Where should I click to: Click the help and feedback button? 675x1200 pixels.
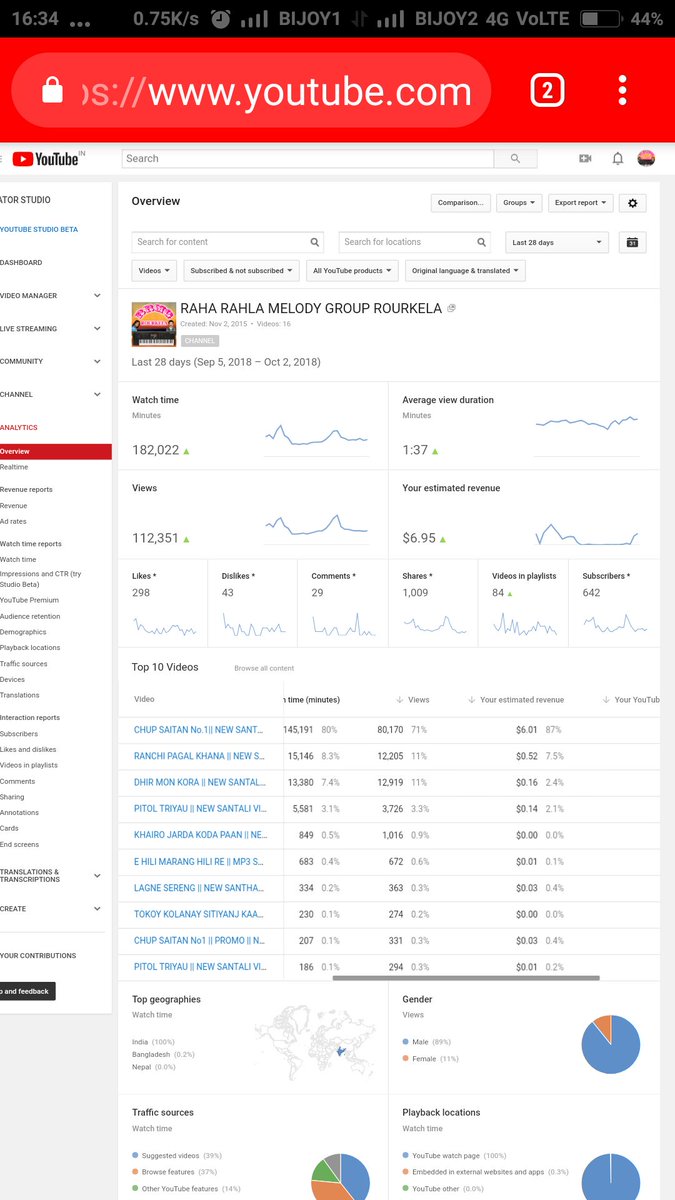coord(27,991)
